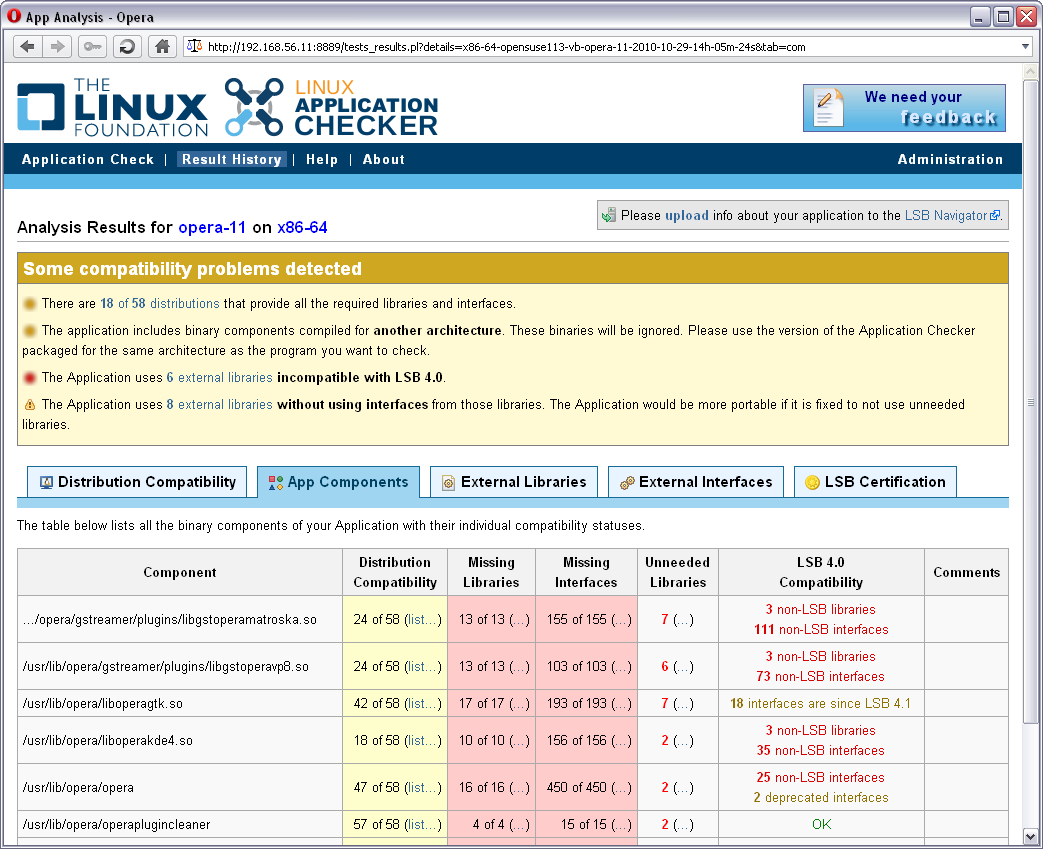Expand unneeded libraries '6' for libgstoperavp8.so
This screenshot has height=849, width=1043.
pos(683,666)
